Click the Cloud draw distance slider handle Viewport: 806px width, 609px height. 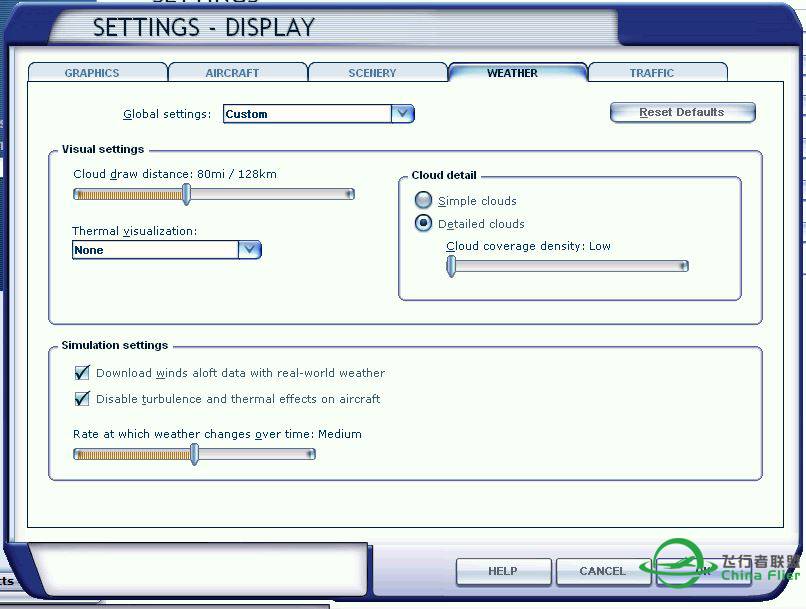[x=187, y=194]
